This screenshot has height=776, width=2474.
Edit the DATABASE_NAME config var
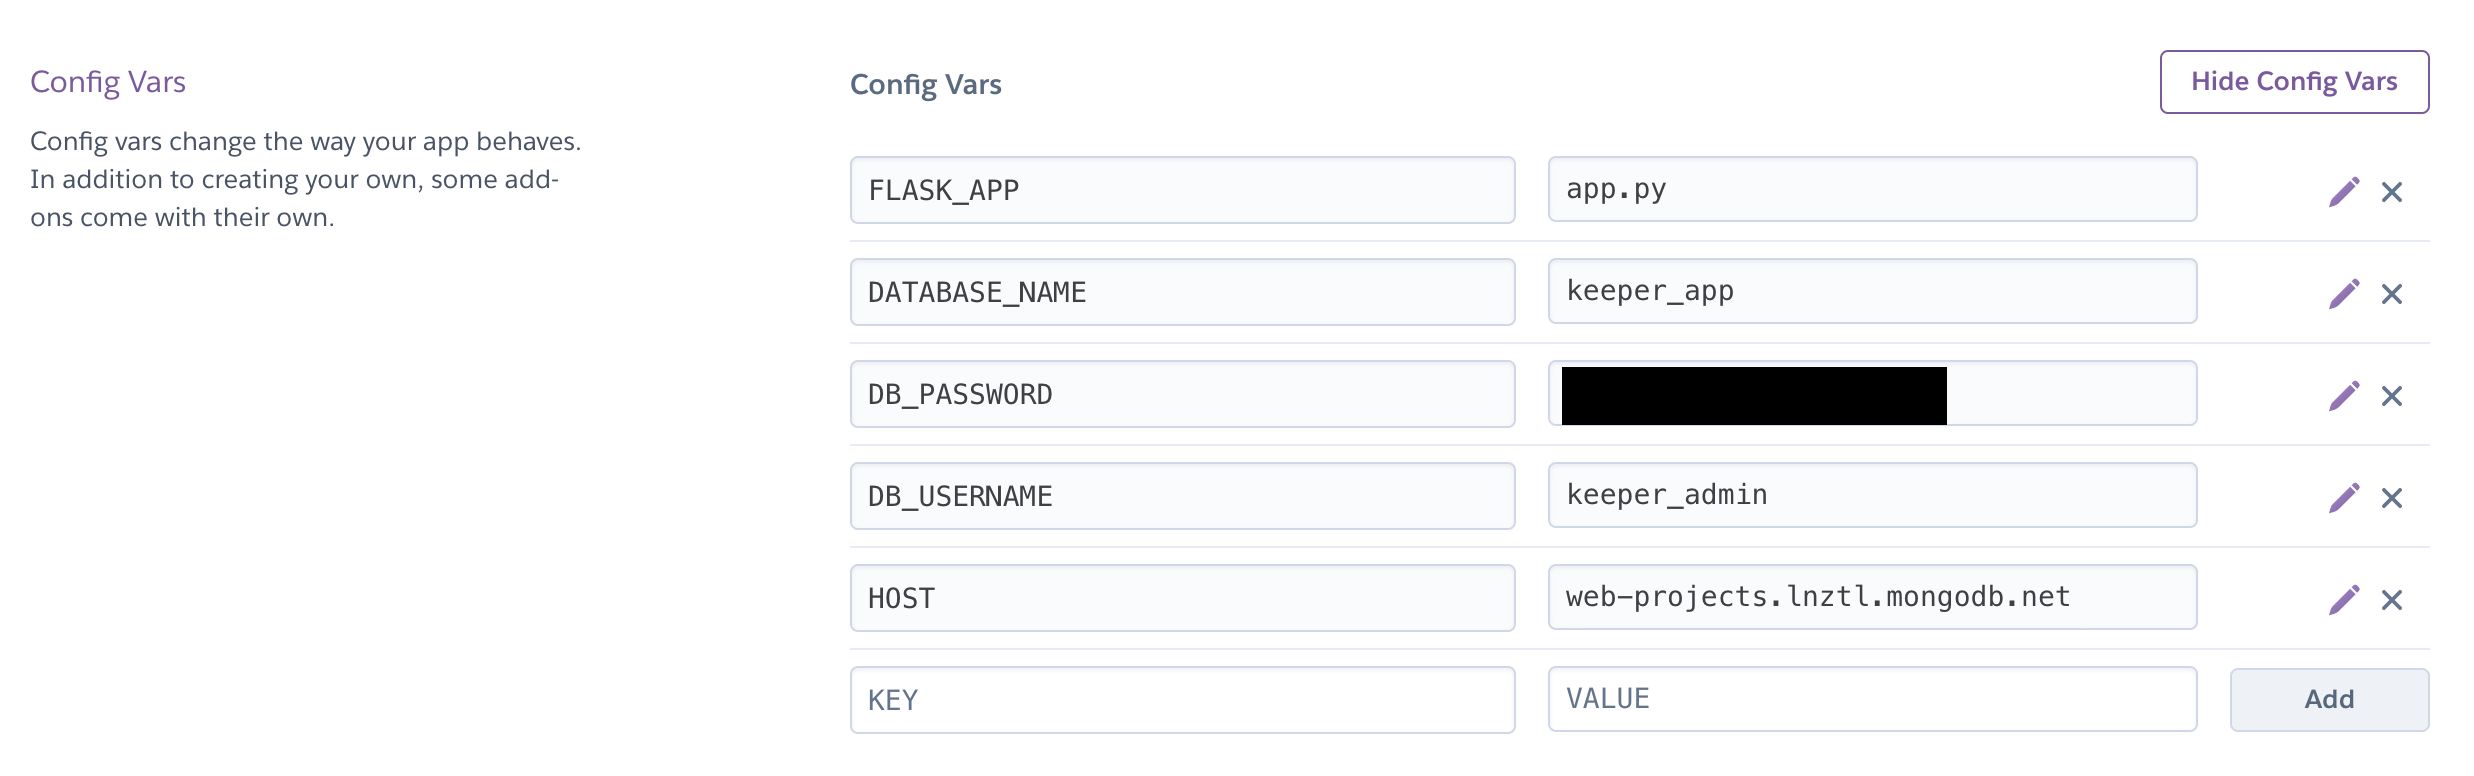2343,294
